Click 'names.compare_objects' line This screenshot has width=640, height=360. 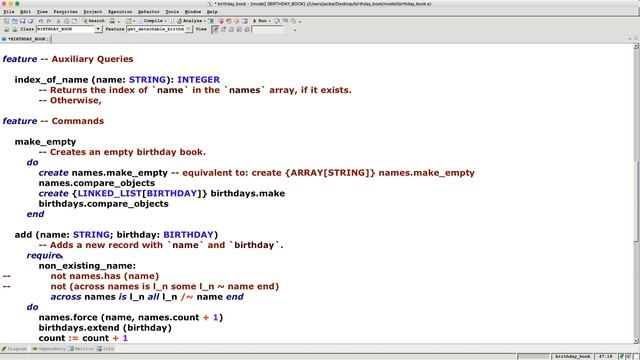[97, 183]
